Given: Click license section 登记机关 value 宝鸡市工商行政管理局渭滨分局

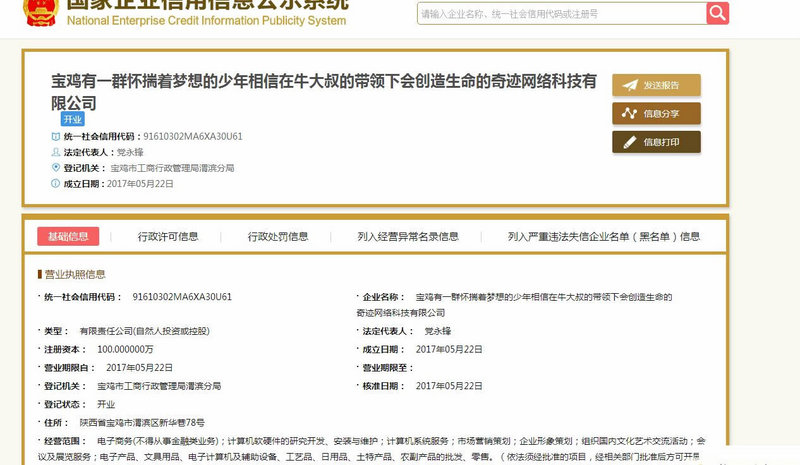Looking at the screenshot, I should [159, 386].
